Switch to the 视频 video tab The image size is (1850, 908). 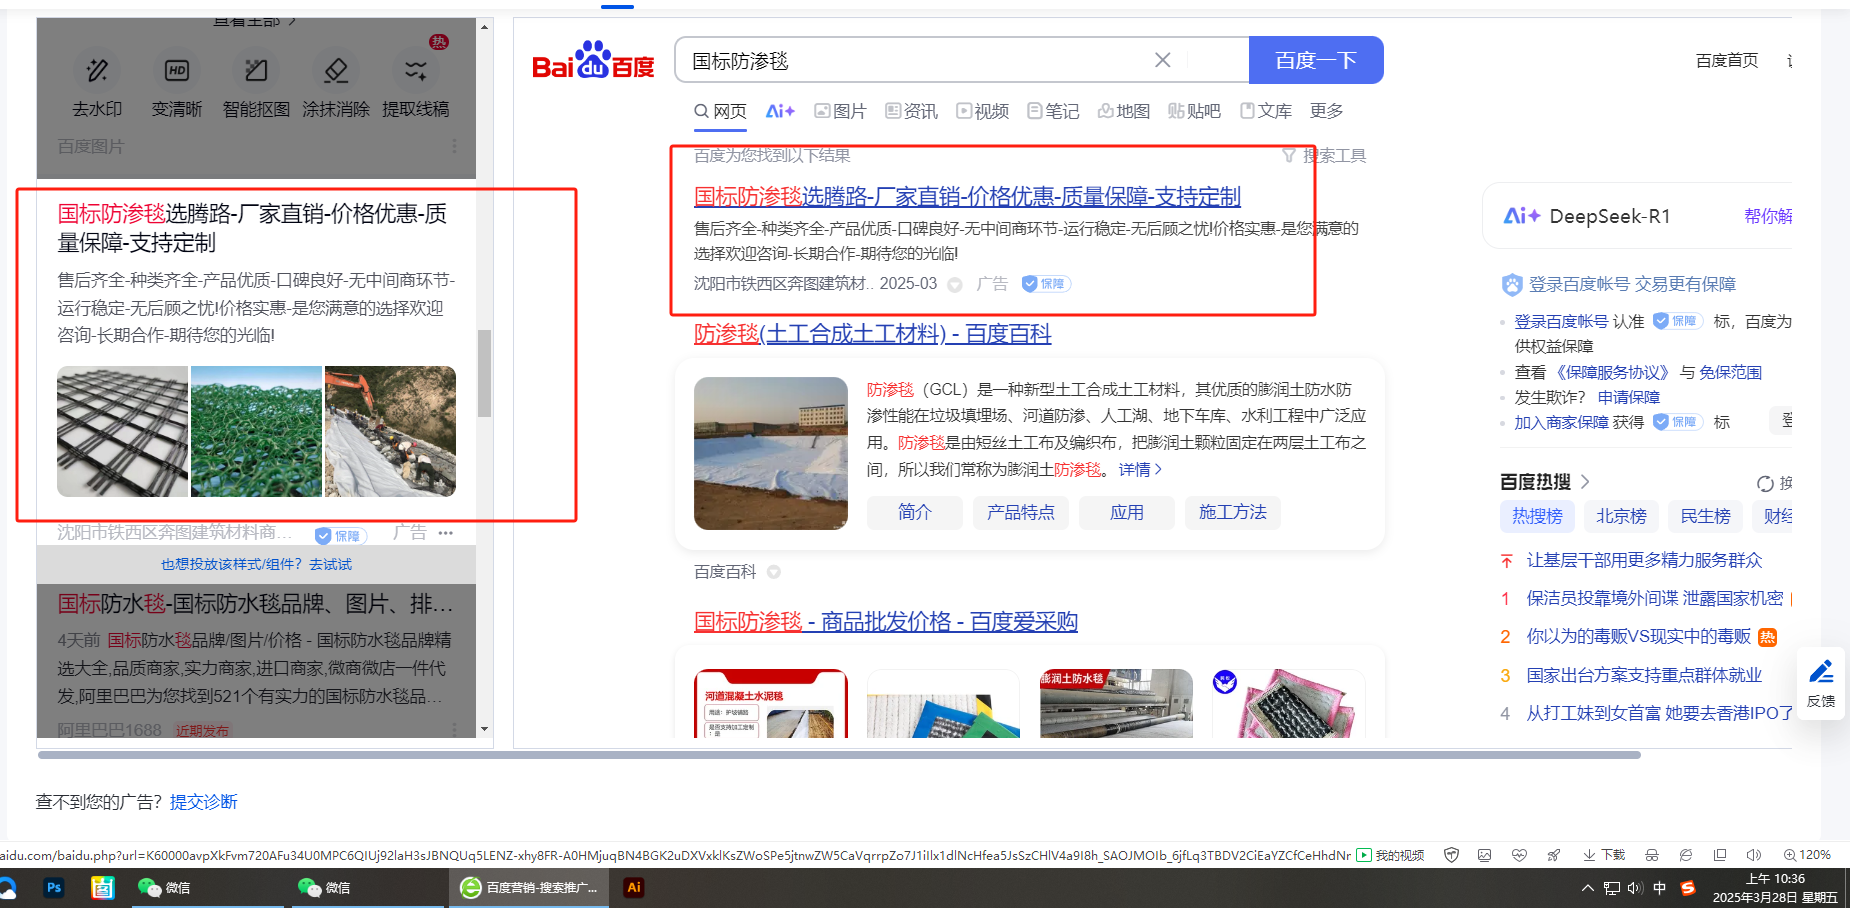(x=983, y=111)
